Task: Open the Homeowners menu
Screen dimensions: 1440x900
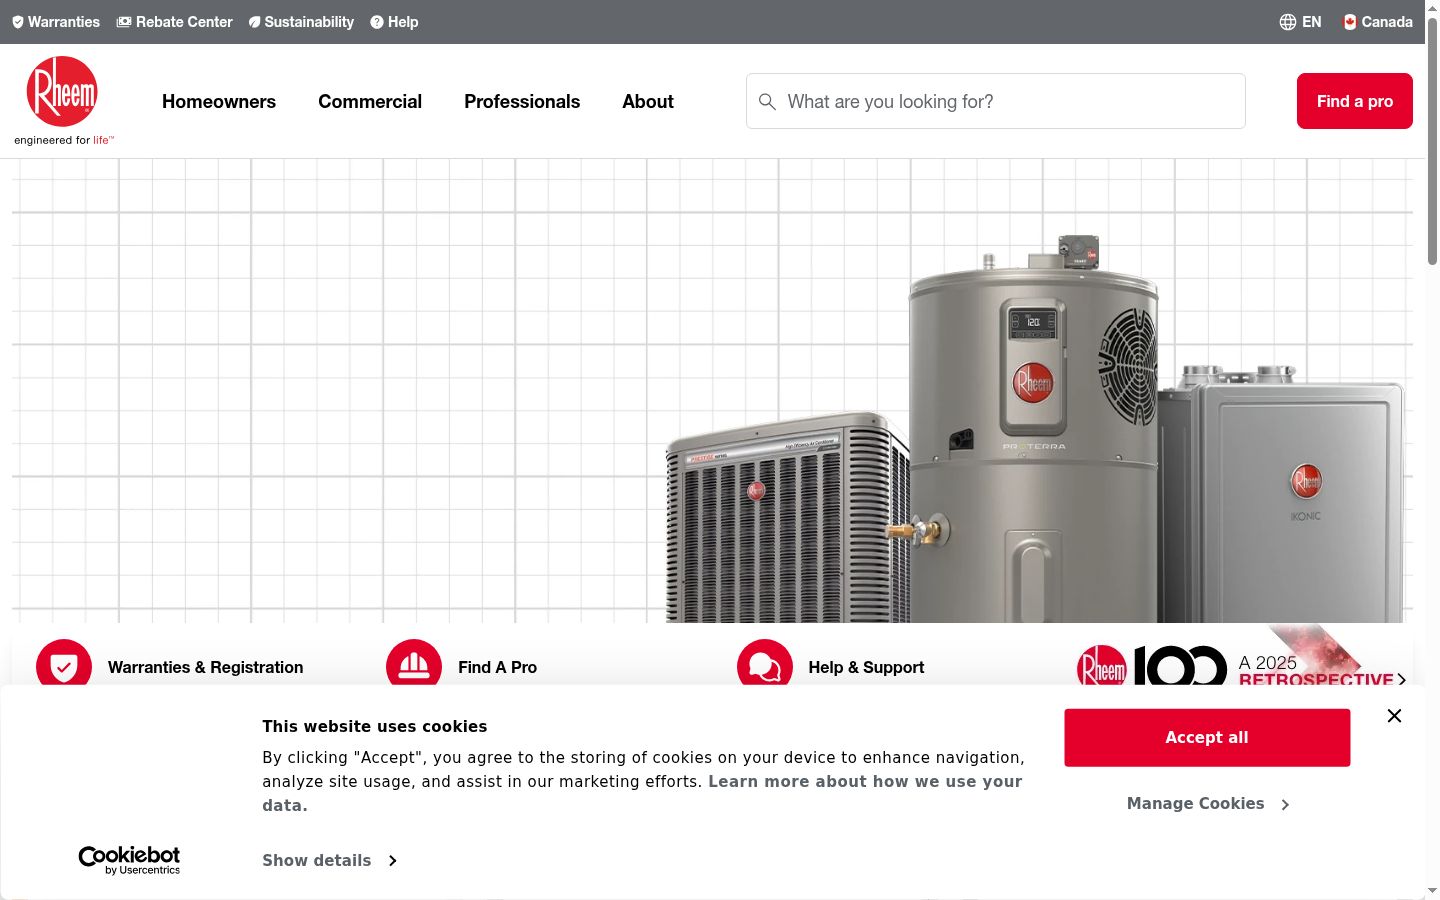Action: pos(219,102)
